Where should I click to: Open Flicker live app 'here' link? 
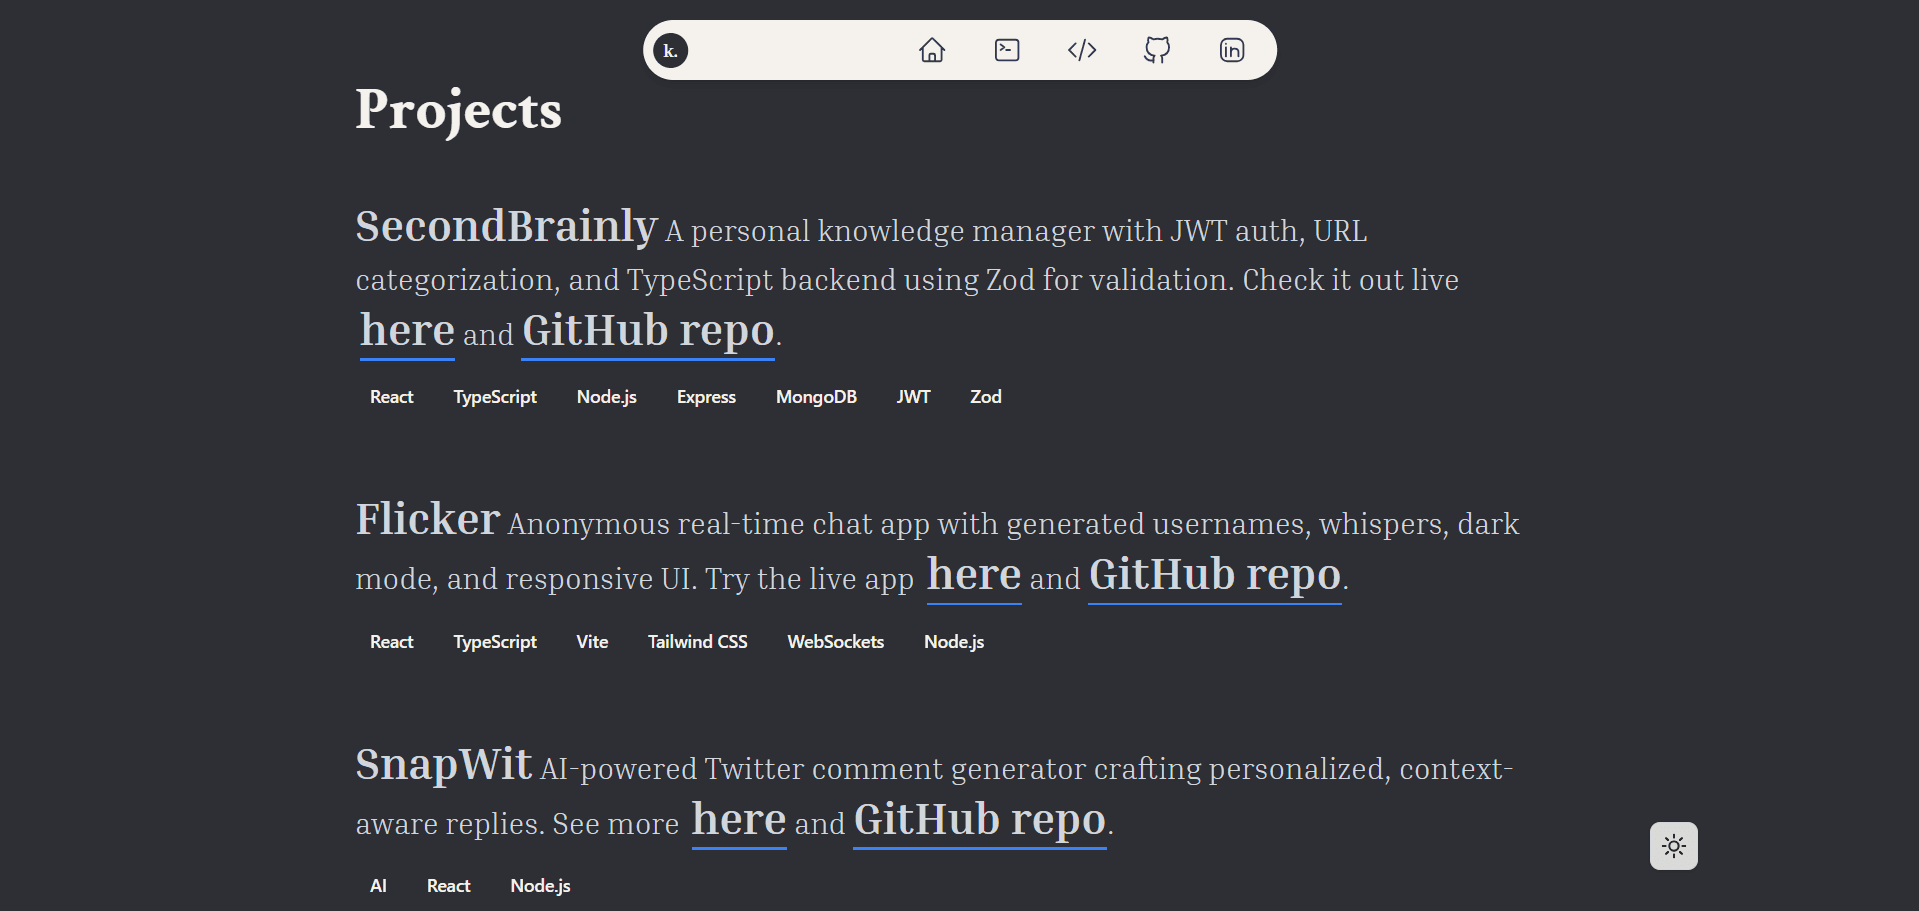(x=974, y=576)
